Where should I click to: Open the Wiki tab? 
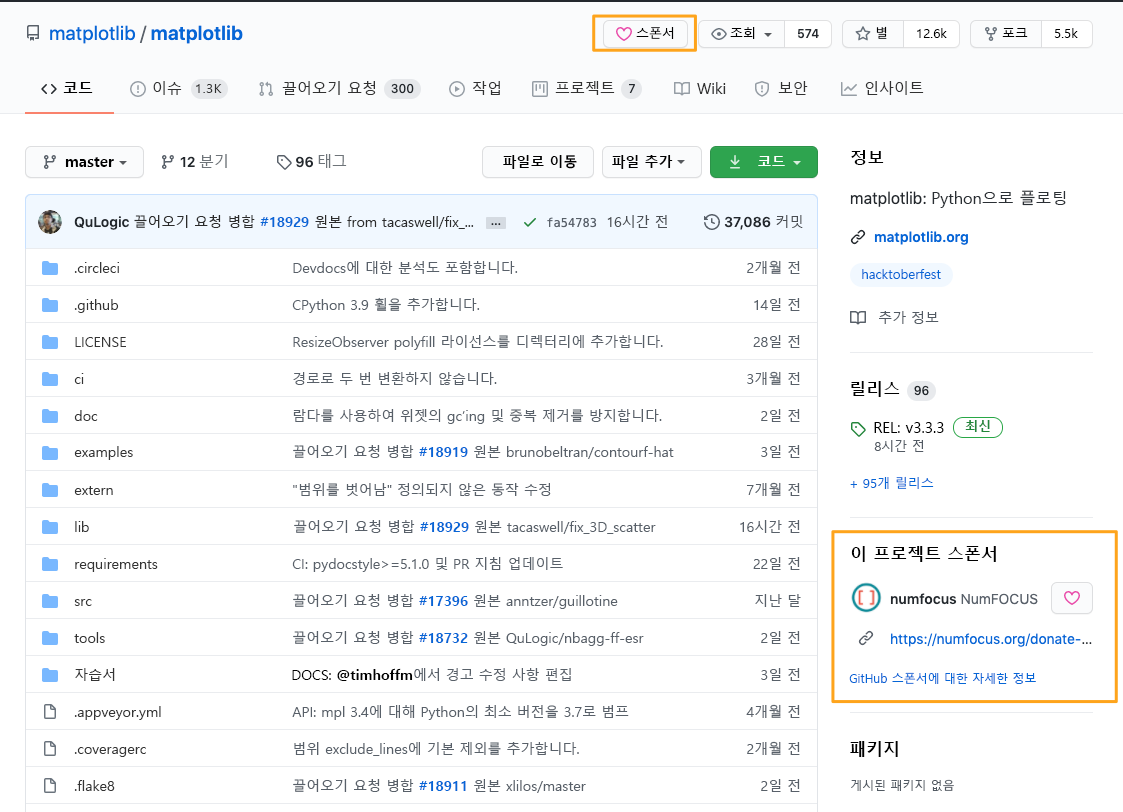point(700,88)
